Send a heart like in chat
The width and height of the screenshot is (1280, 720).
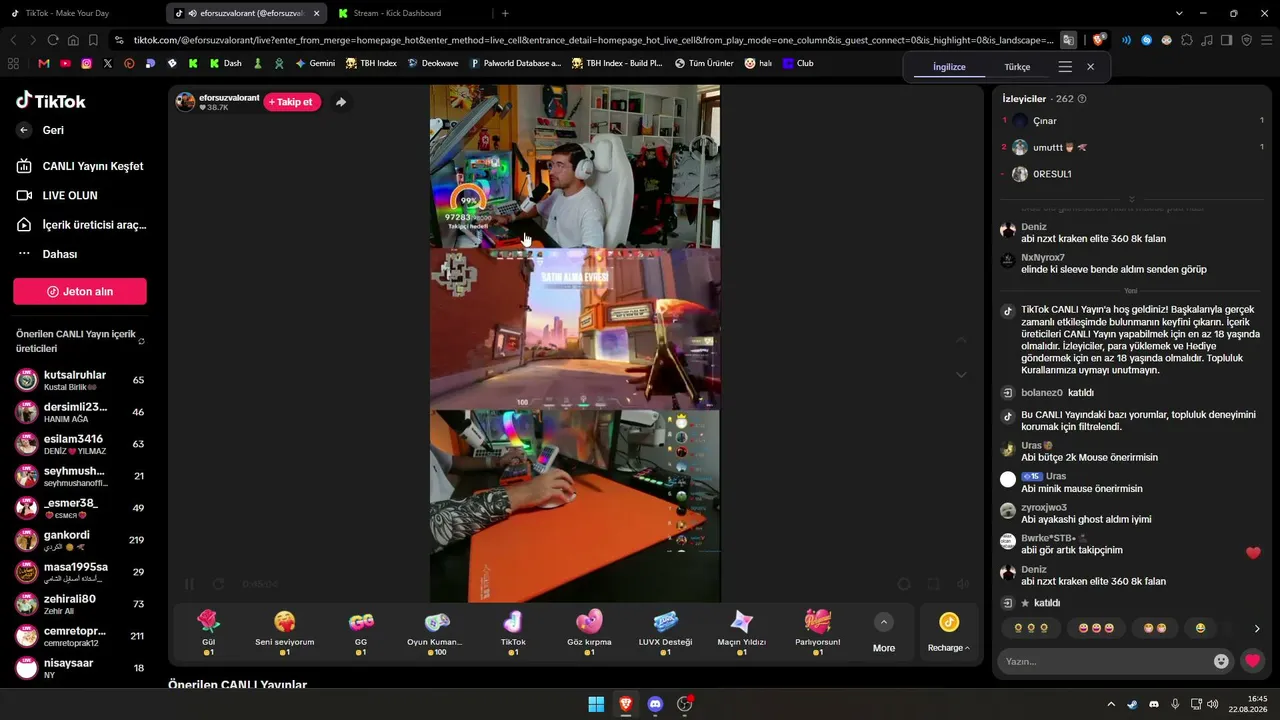(x=1252, y=661)
